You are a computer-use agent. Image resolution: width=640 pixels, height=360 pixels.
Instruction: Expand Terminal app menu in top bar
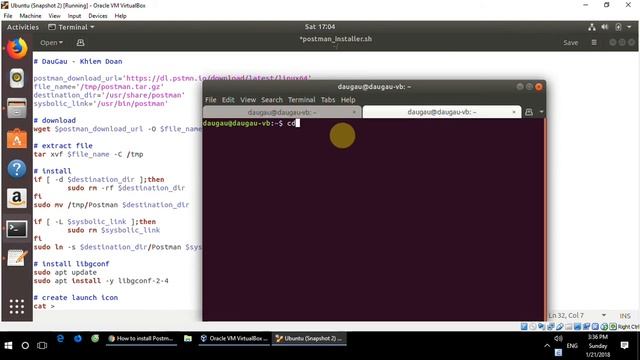[71, 27]
